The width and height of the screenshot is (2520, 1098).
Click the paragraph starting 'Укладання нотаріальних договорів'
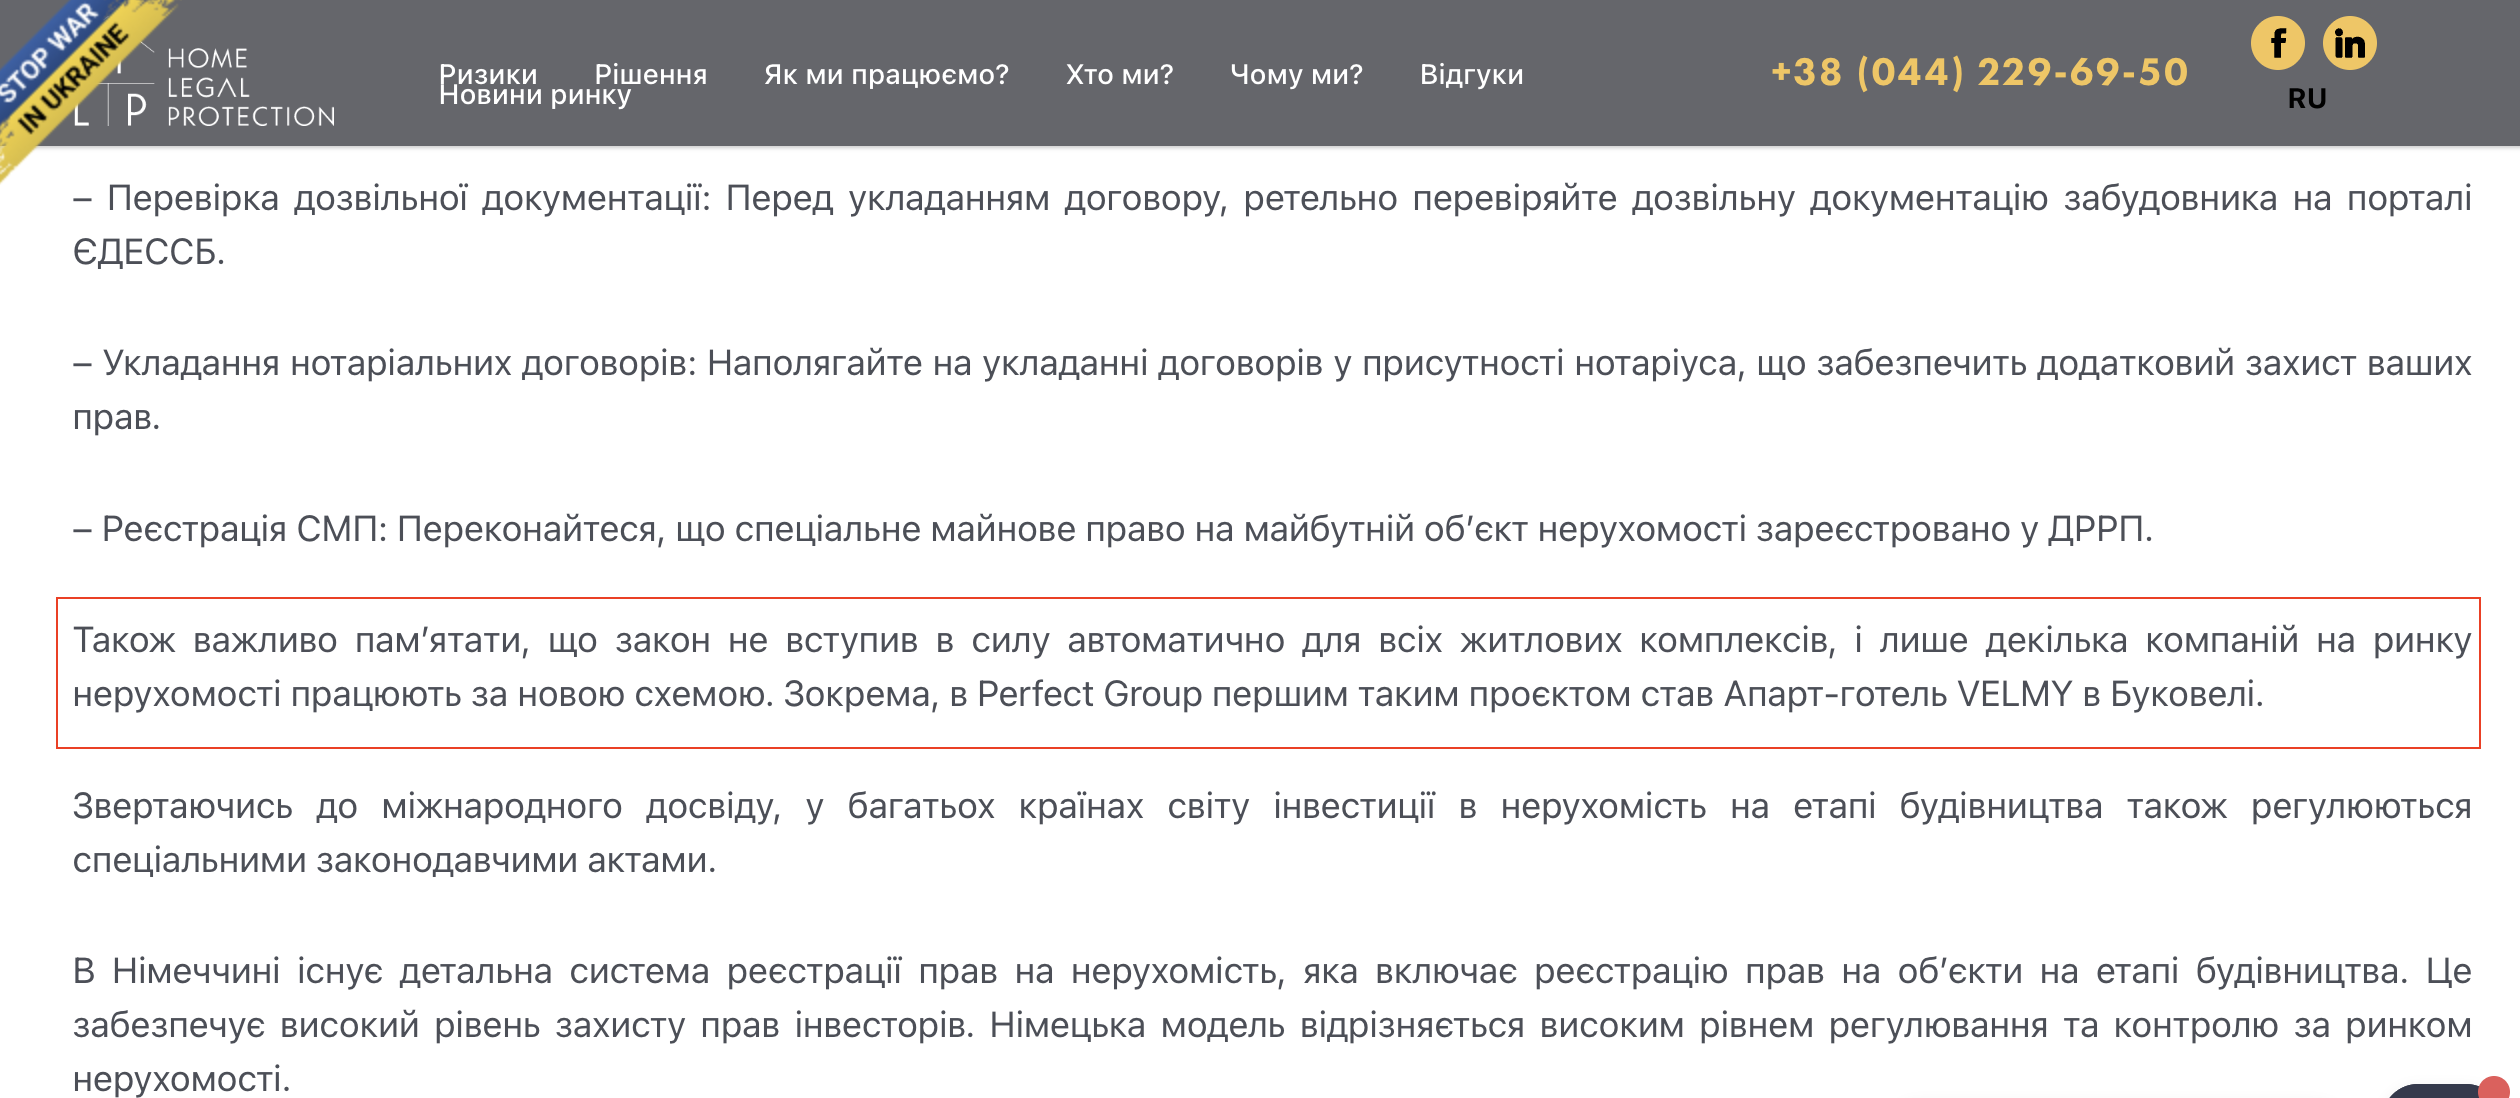tap(1271, 390)
